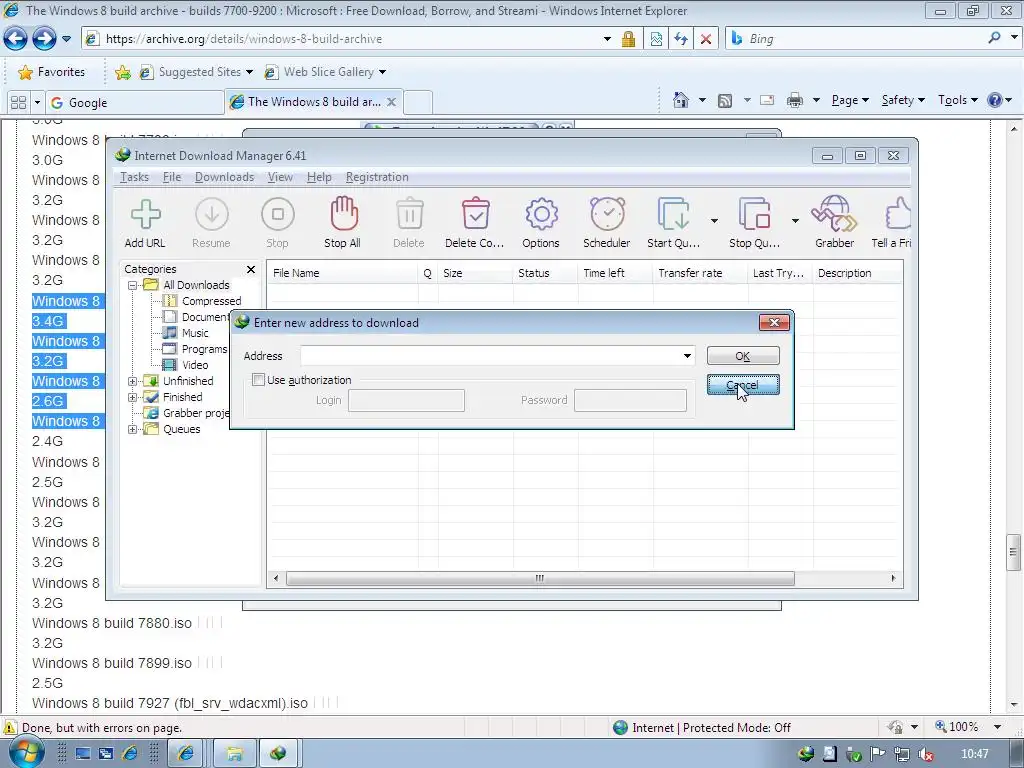Open the Favorites star button
The height and width of the screenshot is (768, 1024).
(x=52, y=72)
